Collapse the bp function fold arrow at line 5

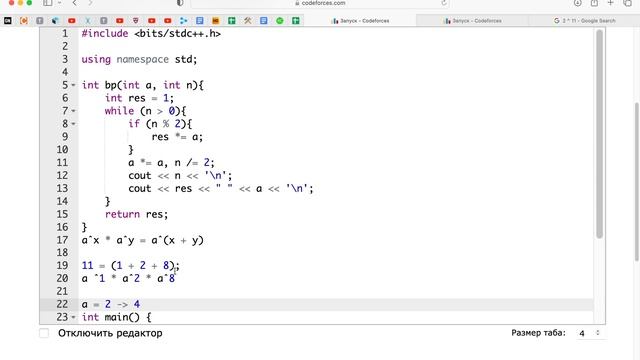73,85
